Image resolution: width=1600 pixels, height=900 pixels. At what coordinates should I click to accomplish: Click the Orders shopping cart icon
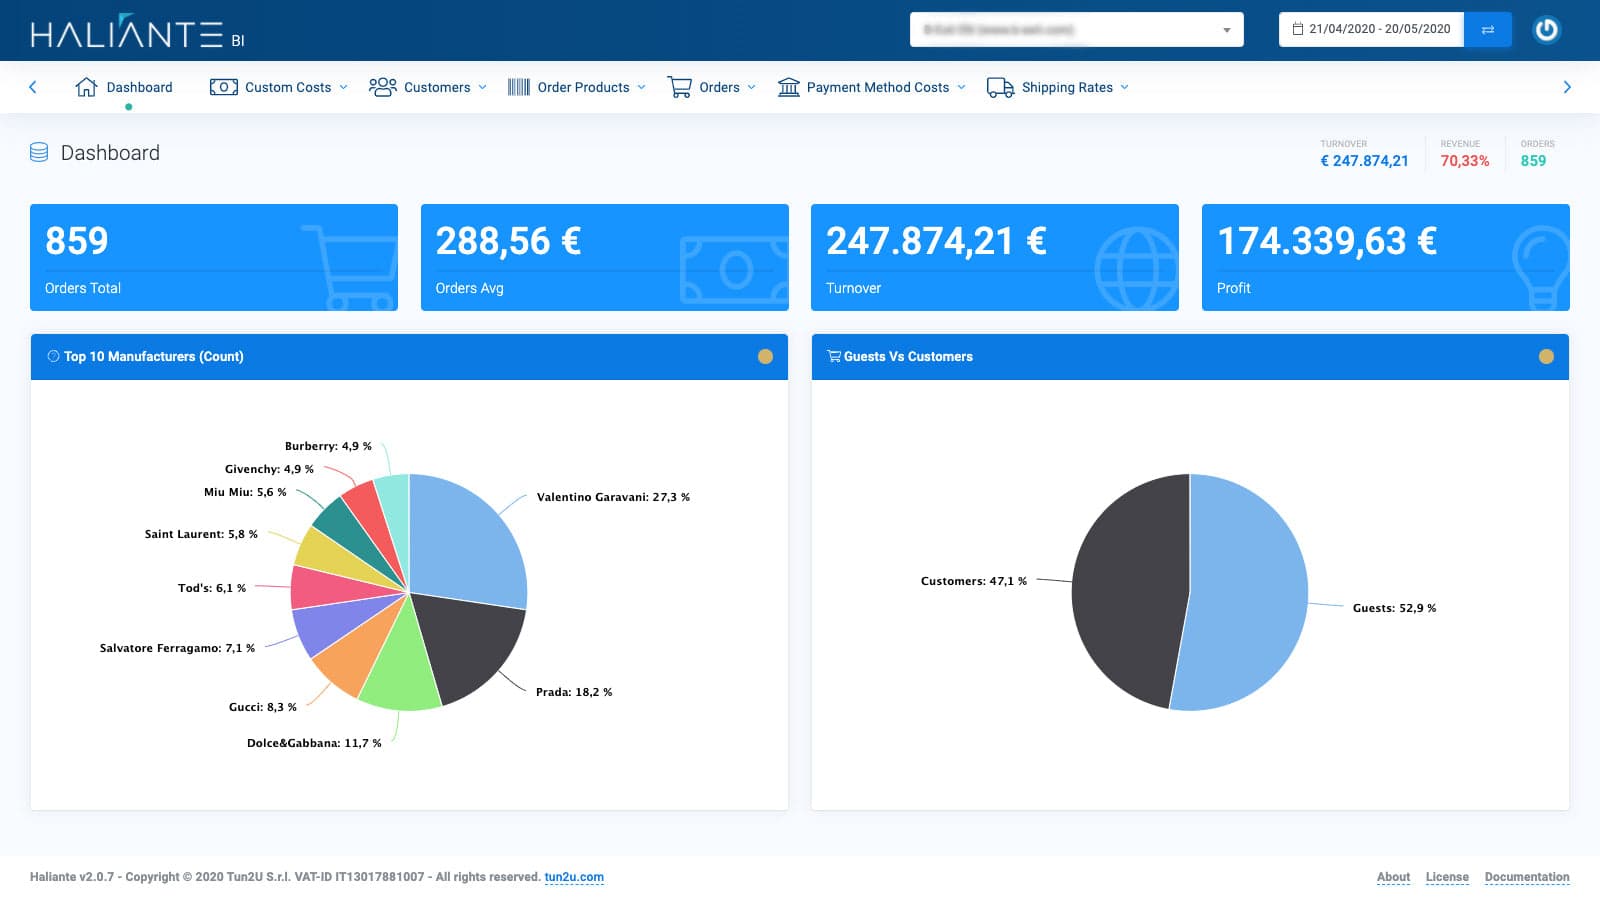point(681,87)
